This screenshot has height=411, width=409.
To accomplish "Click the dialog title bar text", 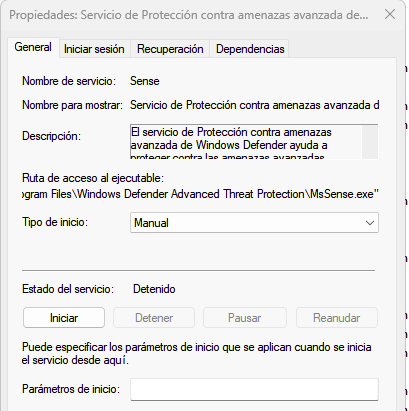I will point(189,15).
